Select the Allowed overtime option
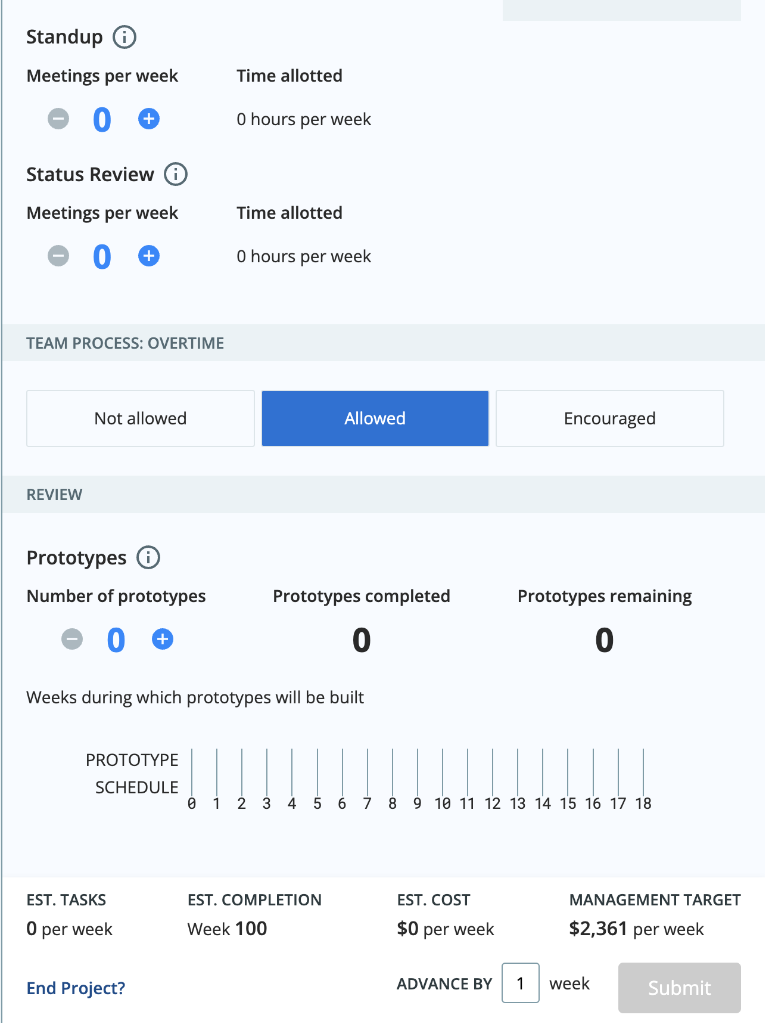This screenshot has height=1024, width=772. click(x=375, y=419)
